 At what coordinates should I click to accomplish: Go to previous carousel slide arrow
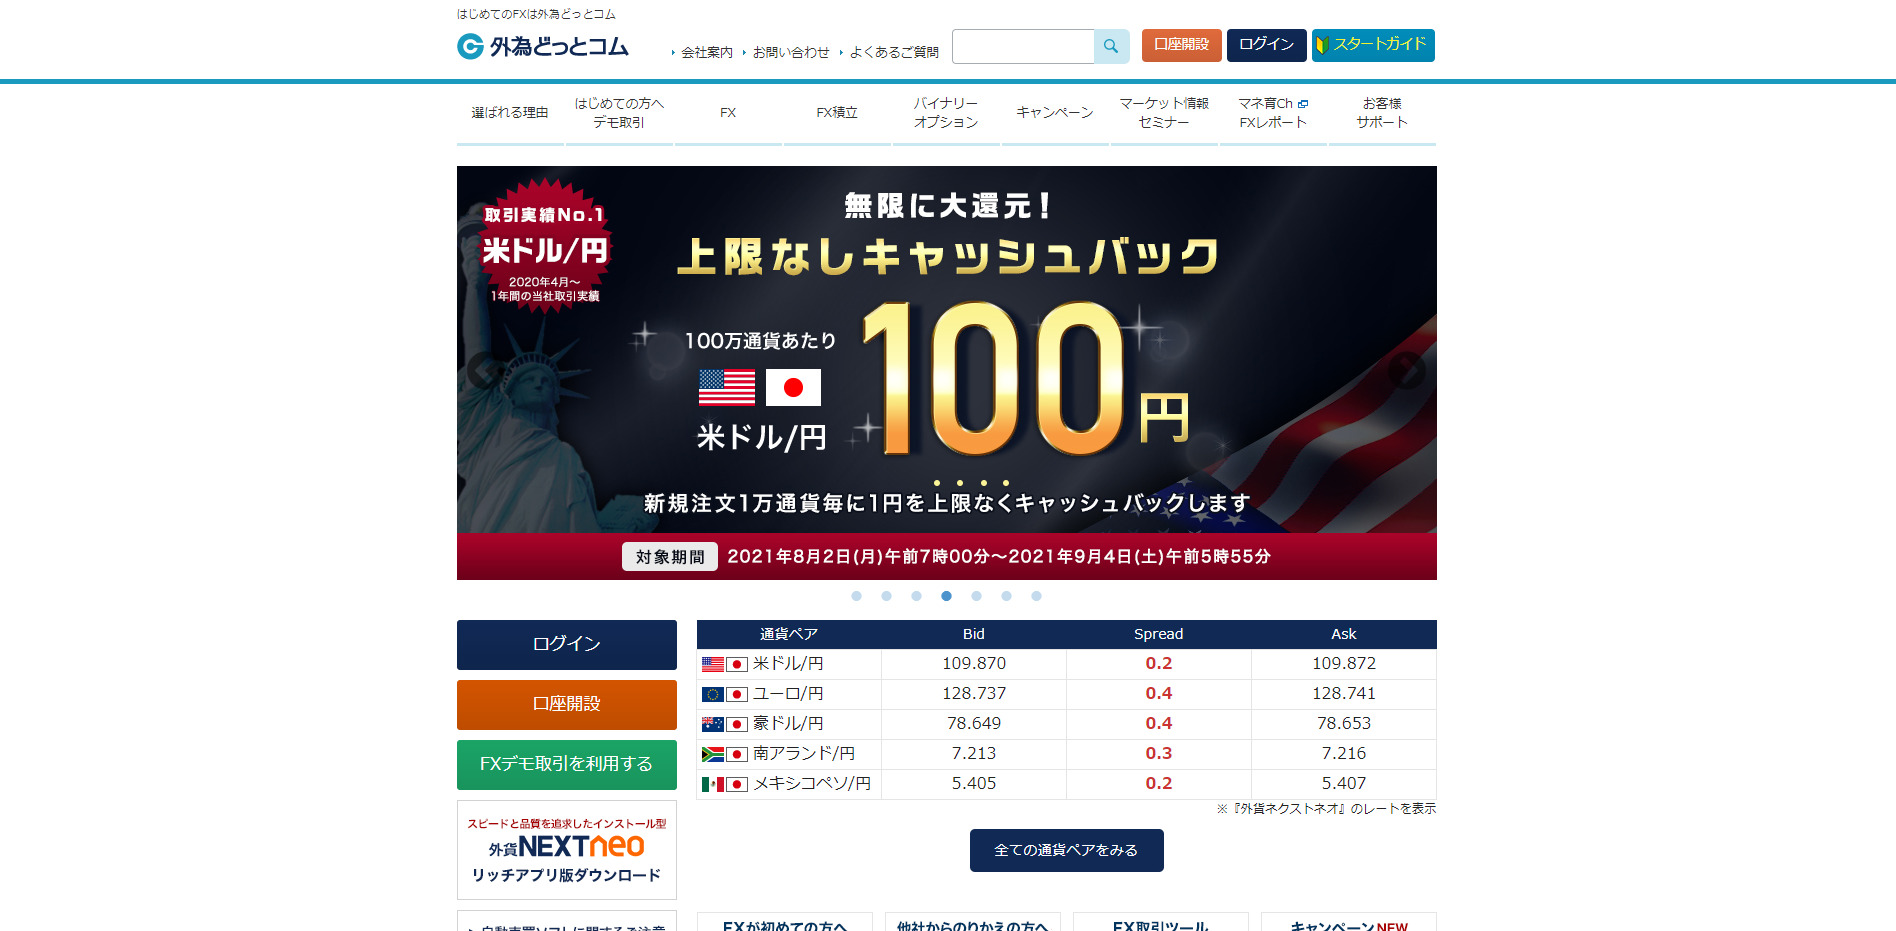click(x=486, y=371)
